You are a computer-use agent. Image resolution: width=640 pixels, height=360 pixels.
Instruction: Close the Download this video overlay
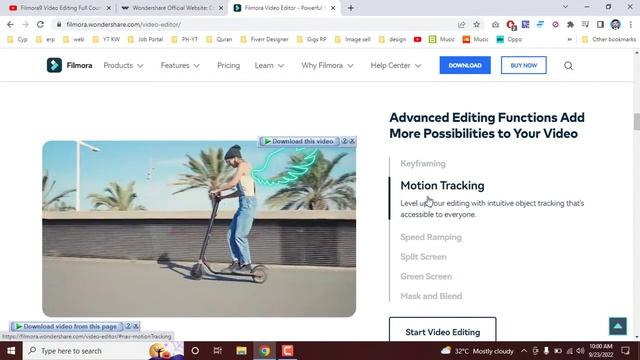coord(352,141)
